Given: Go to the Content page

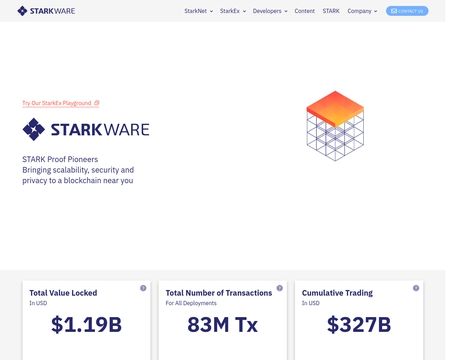Looking at the screenshot, I should [x=304, y=11].
